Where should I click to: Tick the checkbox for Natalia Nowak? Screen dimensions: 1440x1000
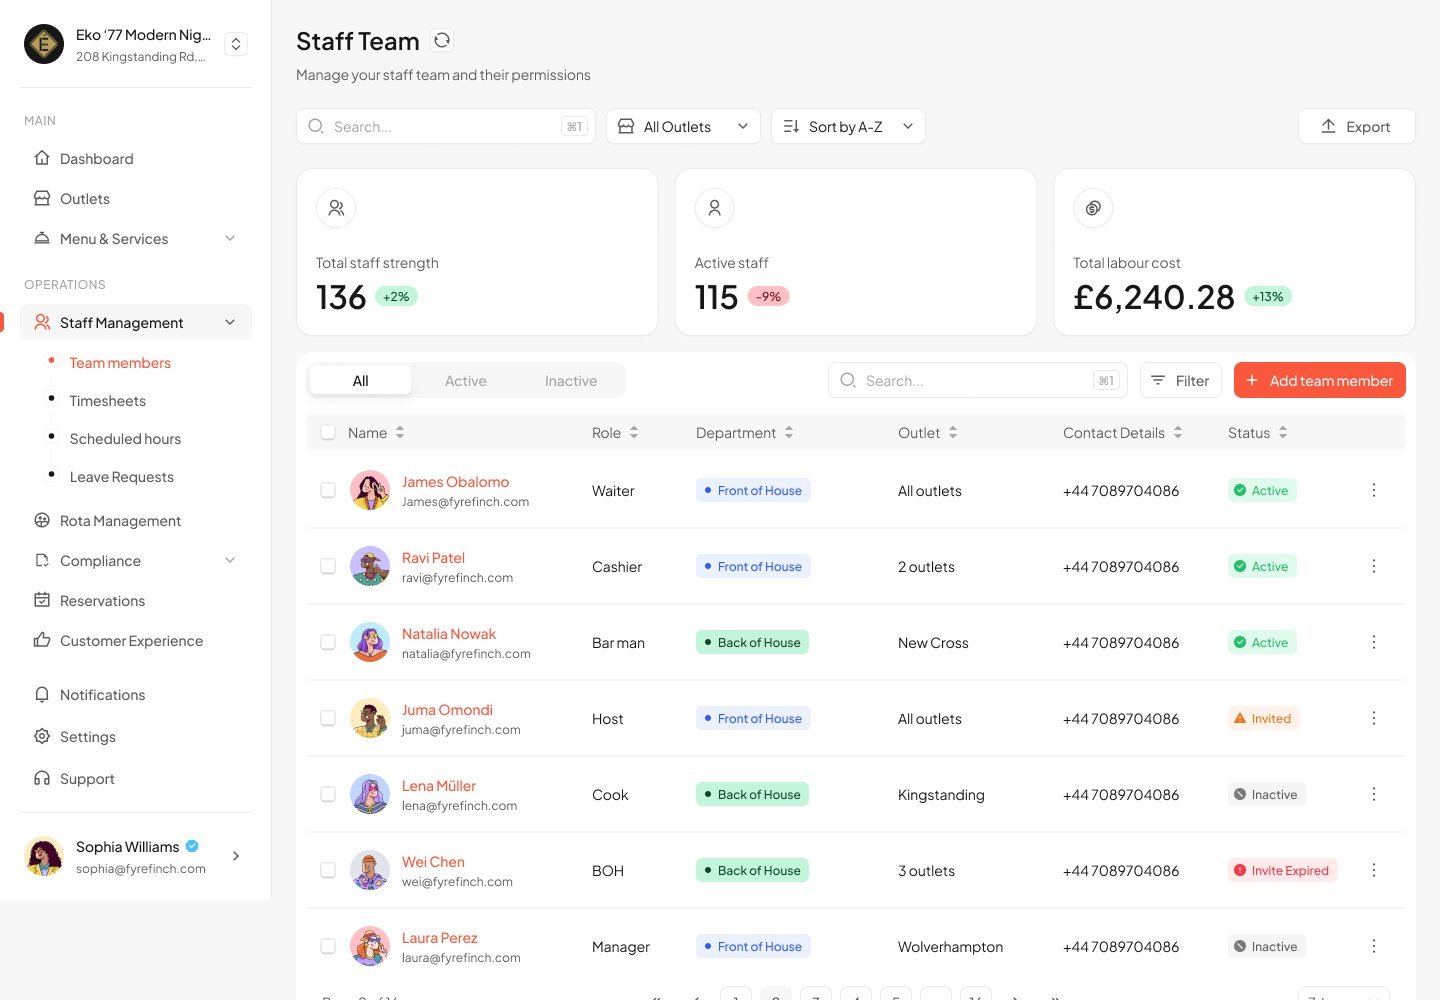[328, 642]
